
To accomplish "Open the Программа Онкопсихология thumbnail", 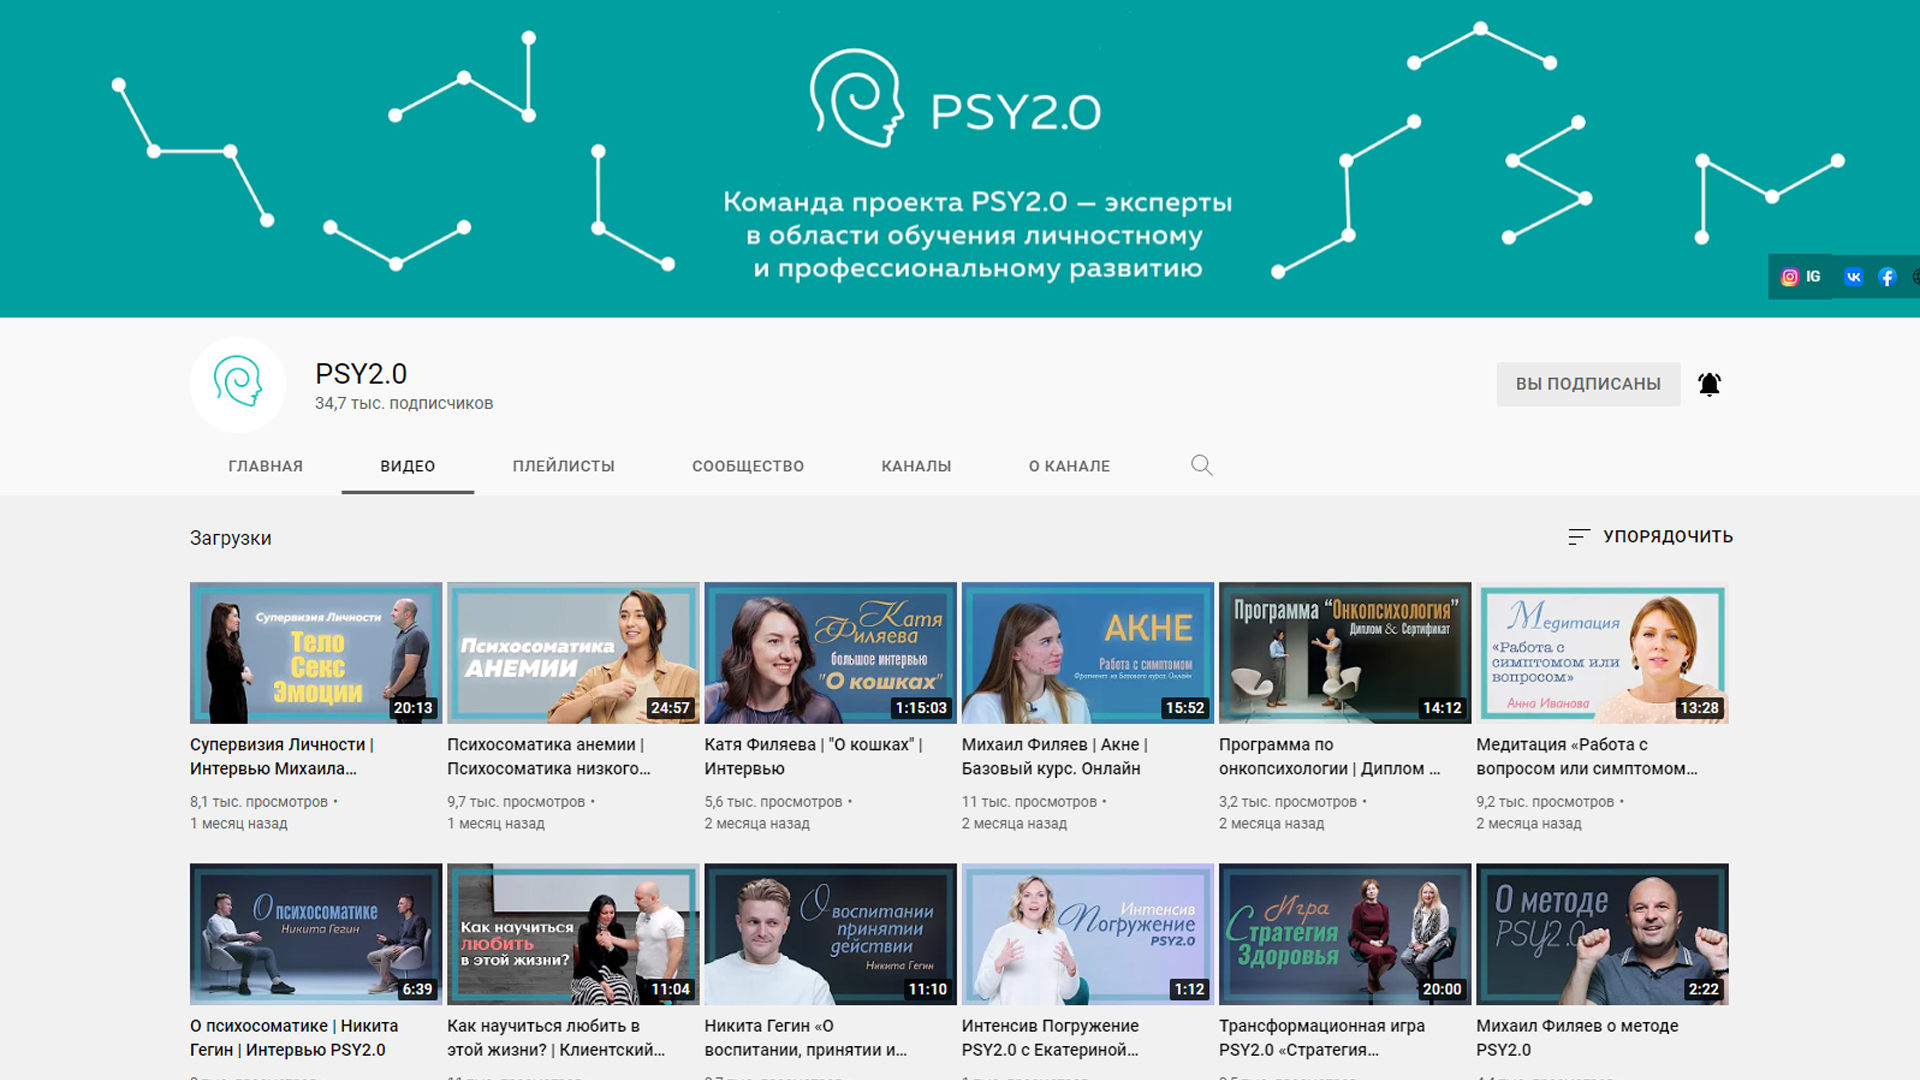I will [x=1345, y=653].
